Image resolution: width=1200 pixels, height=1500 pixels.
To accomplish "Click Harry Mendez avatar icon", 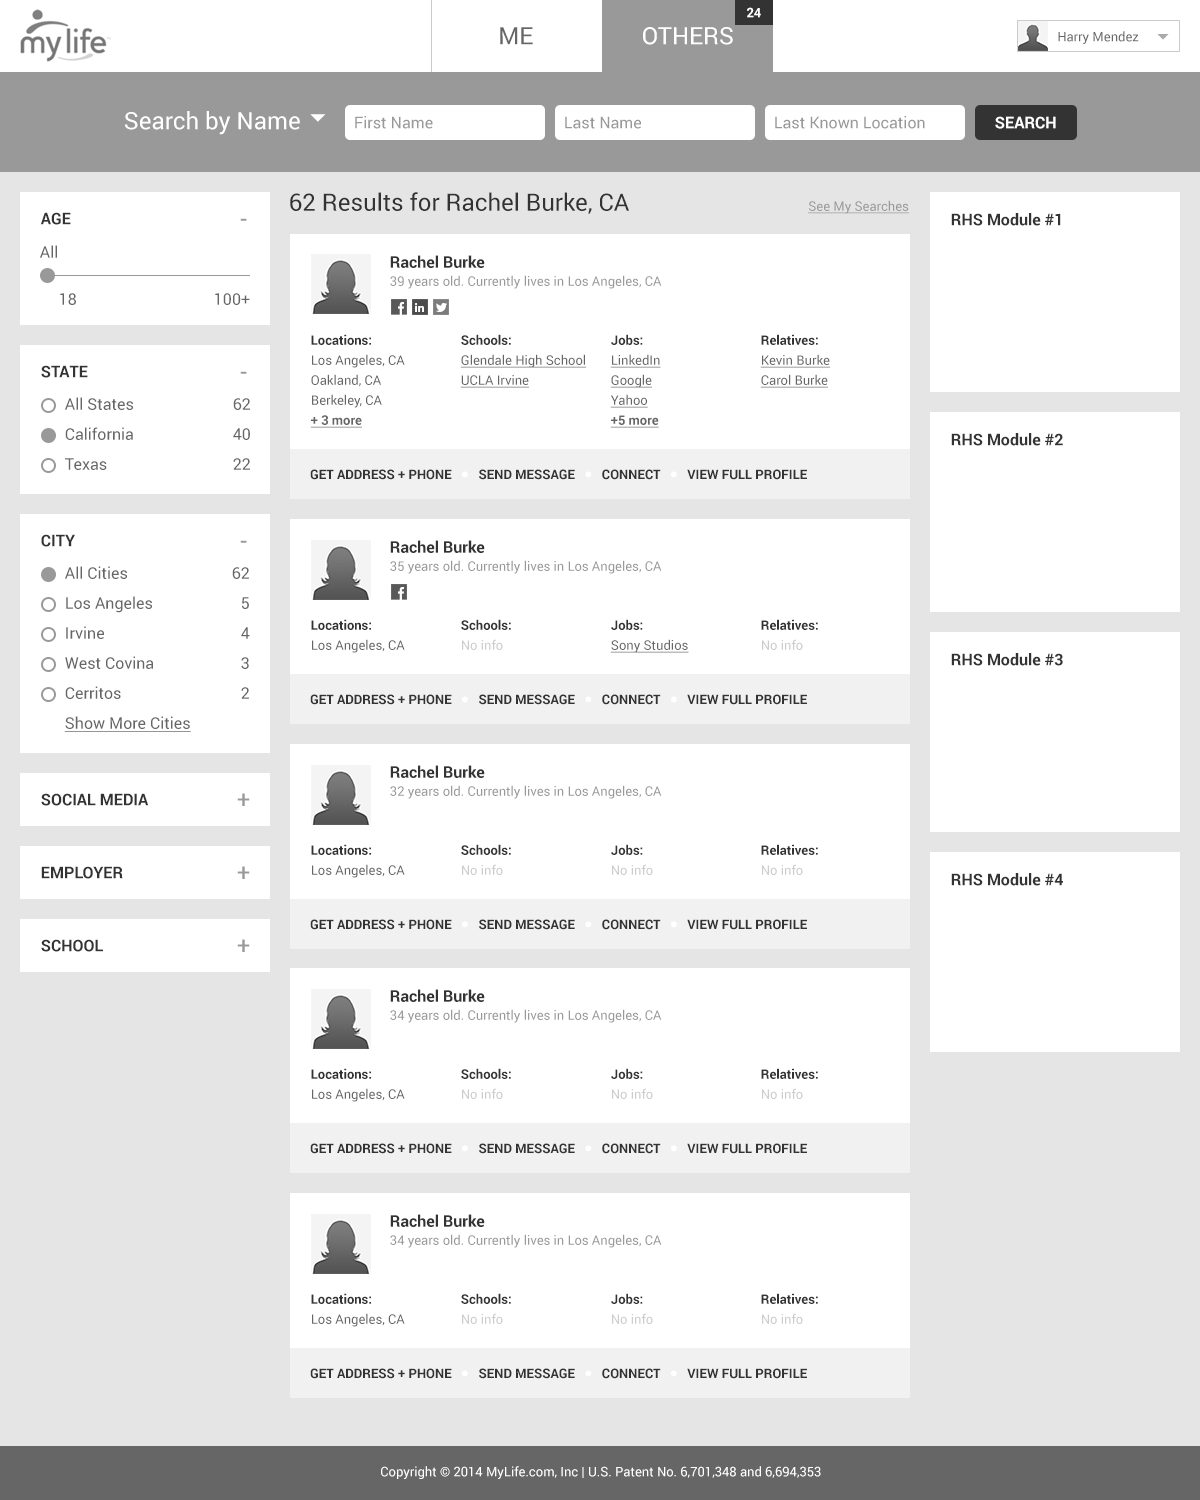I will pyautogui.click(x=1033, y=36).
